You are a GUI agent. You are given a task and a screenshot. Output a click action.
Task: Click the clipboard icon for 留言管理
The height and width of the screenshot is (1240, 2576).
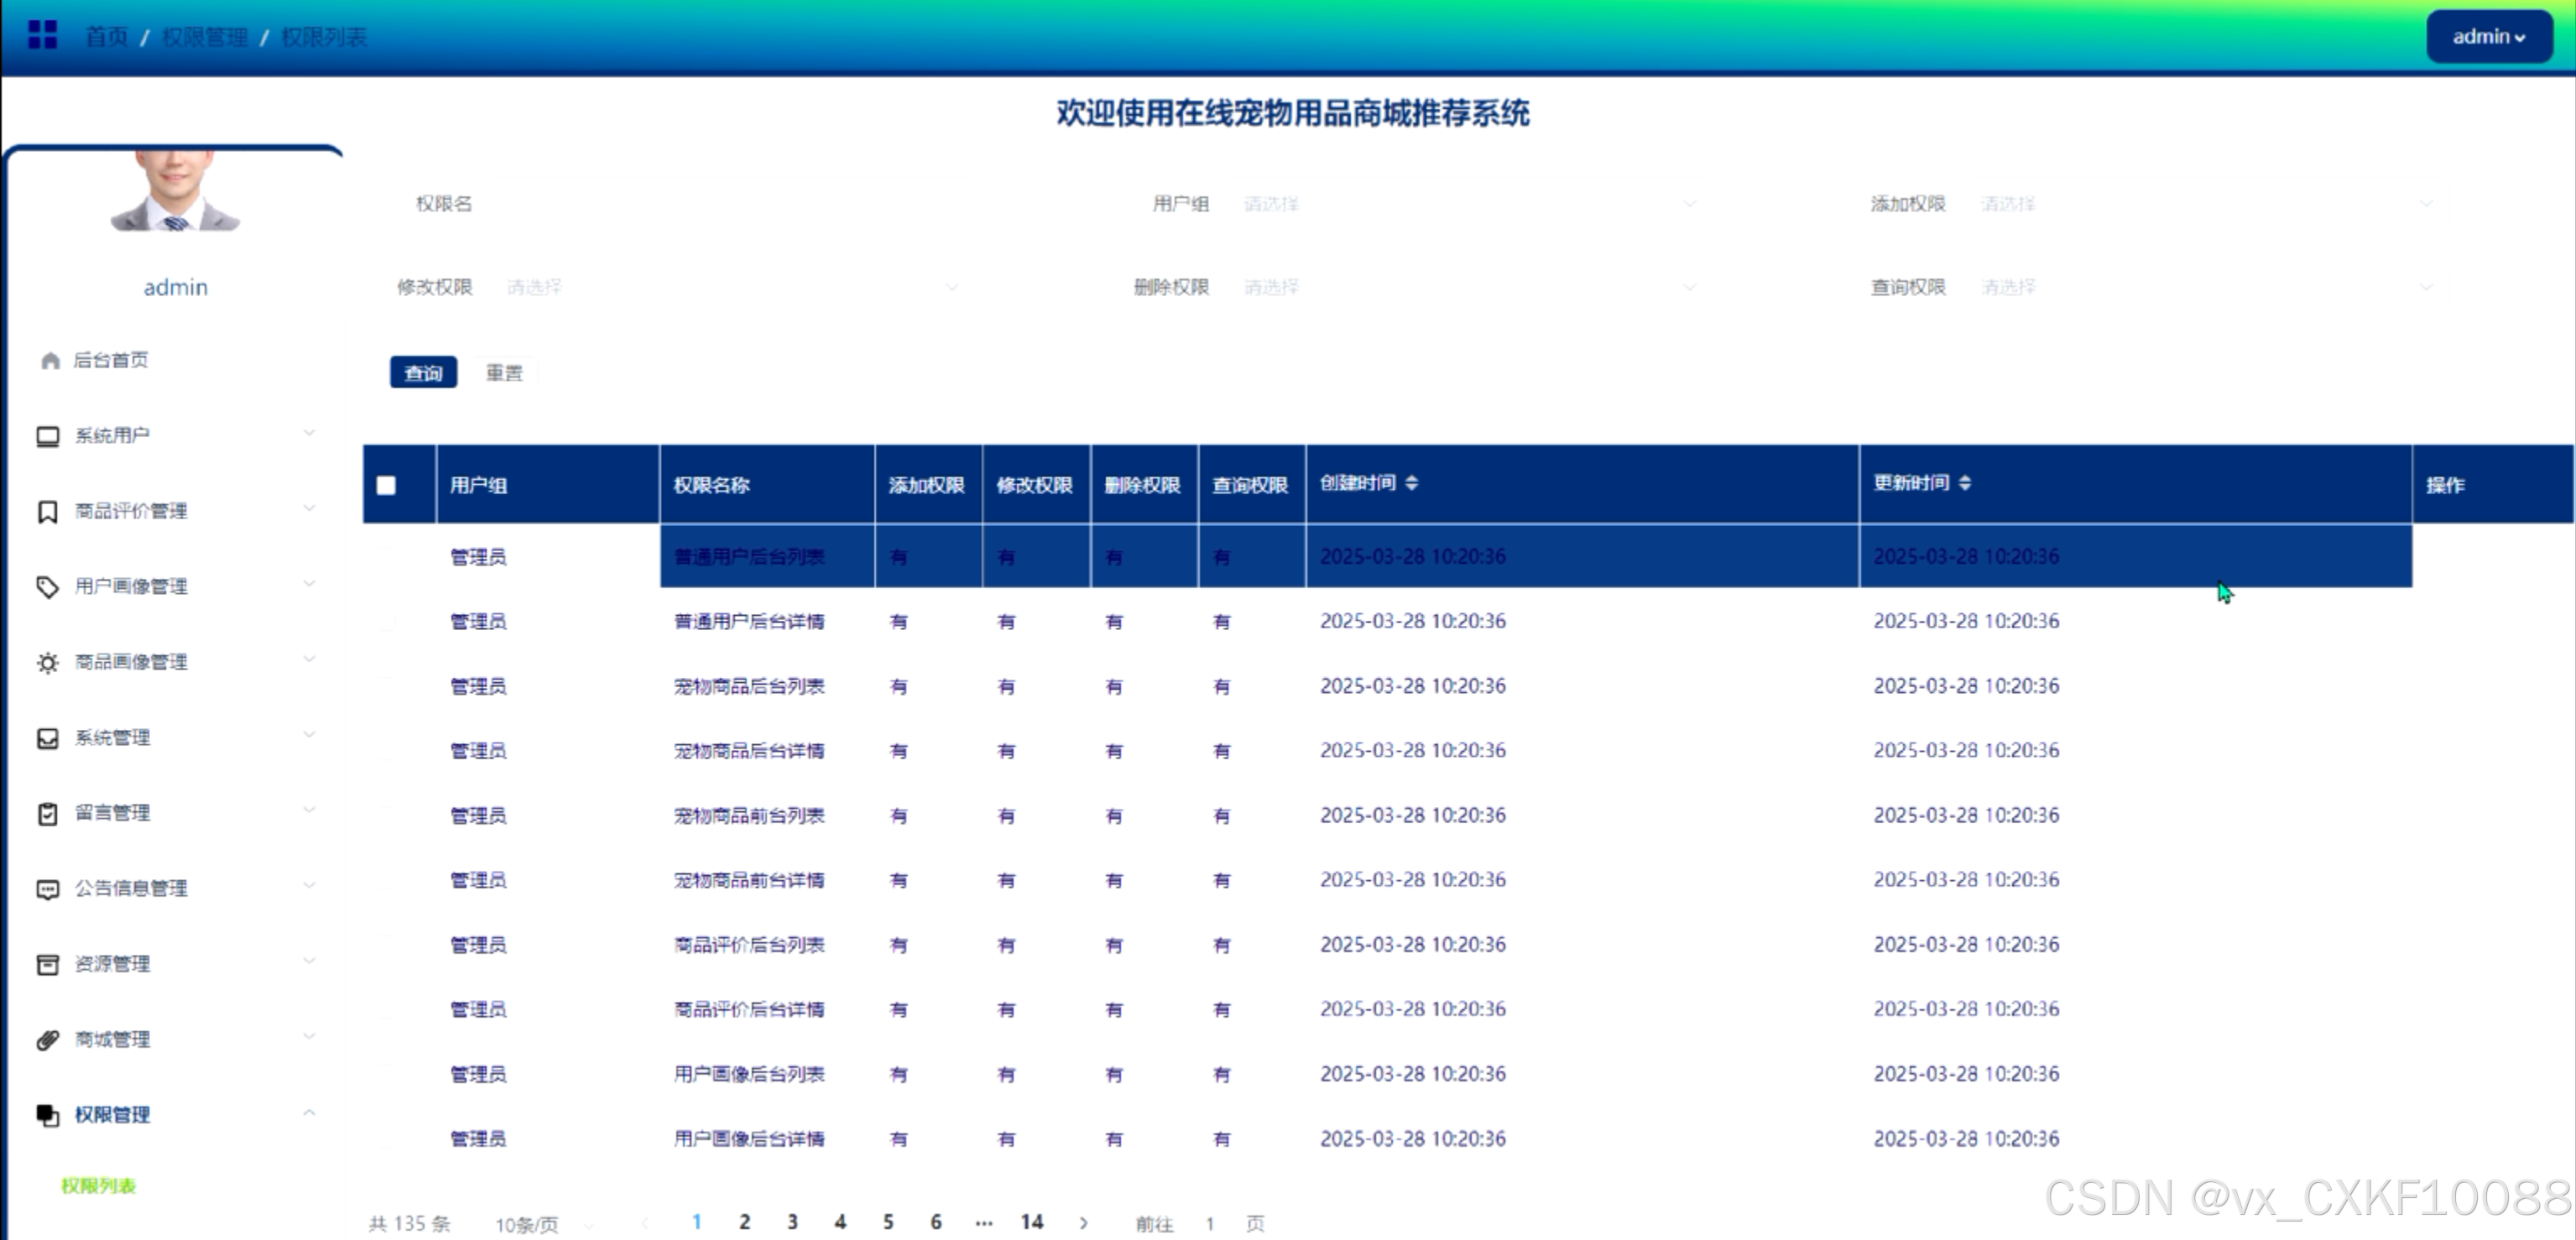[47, 814]
